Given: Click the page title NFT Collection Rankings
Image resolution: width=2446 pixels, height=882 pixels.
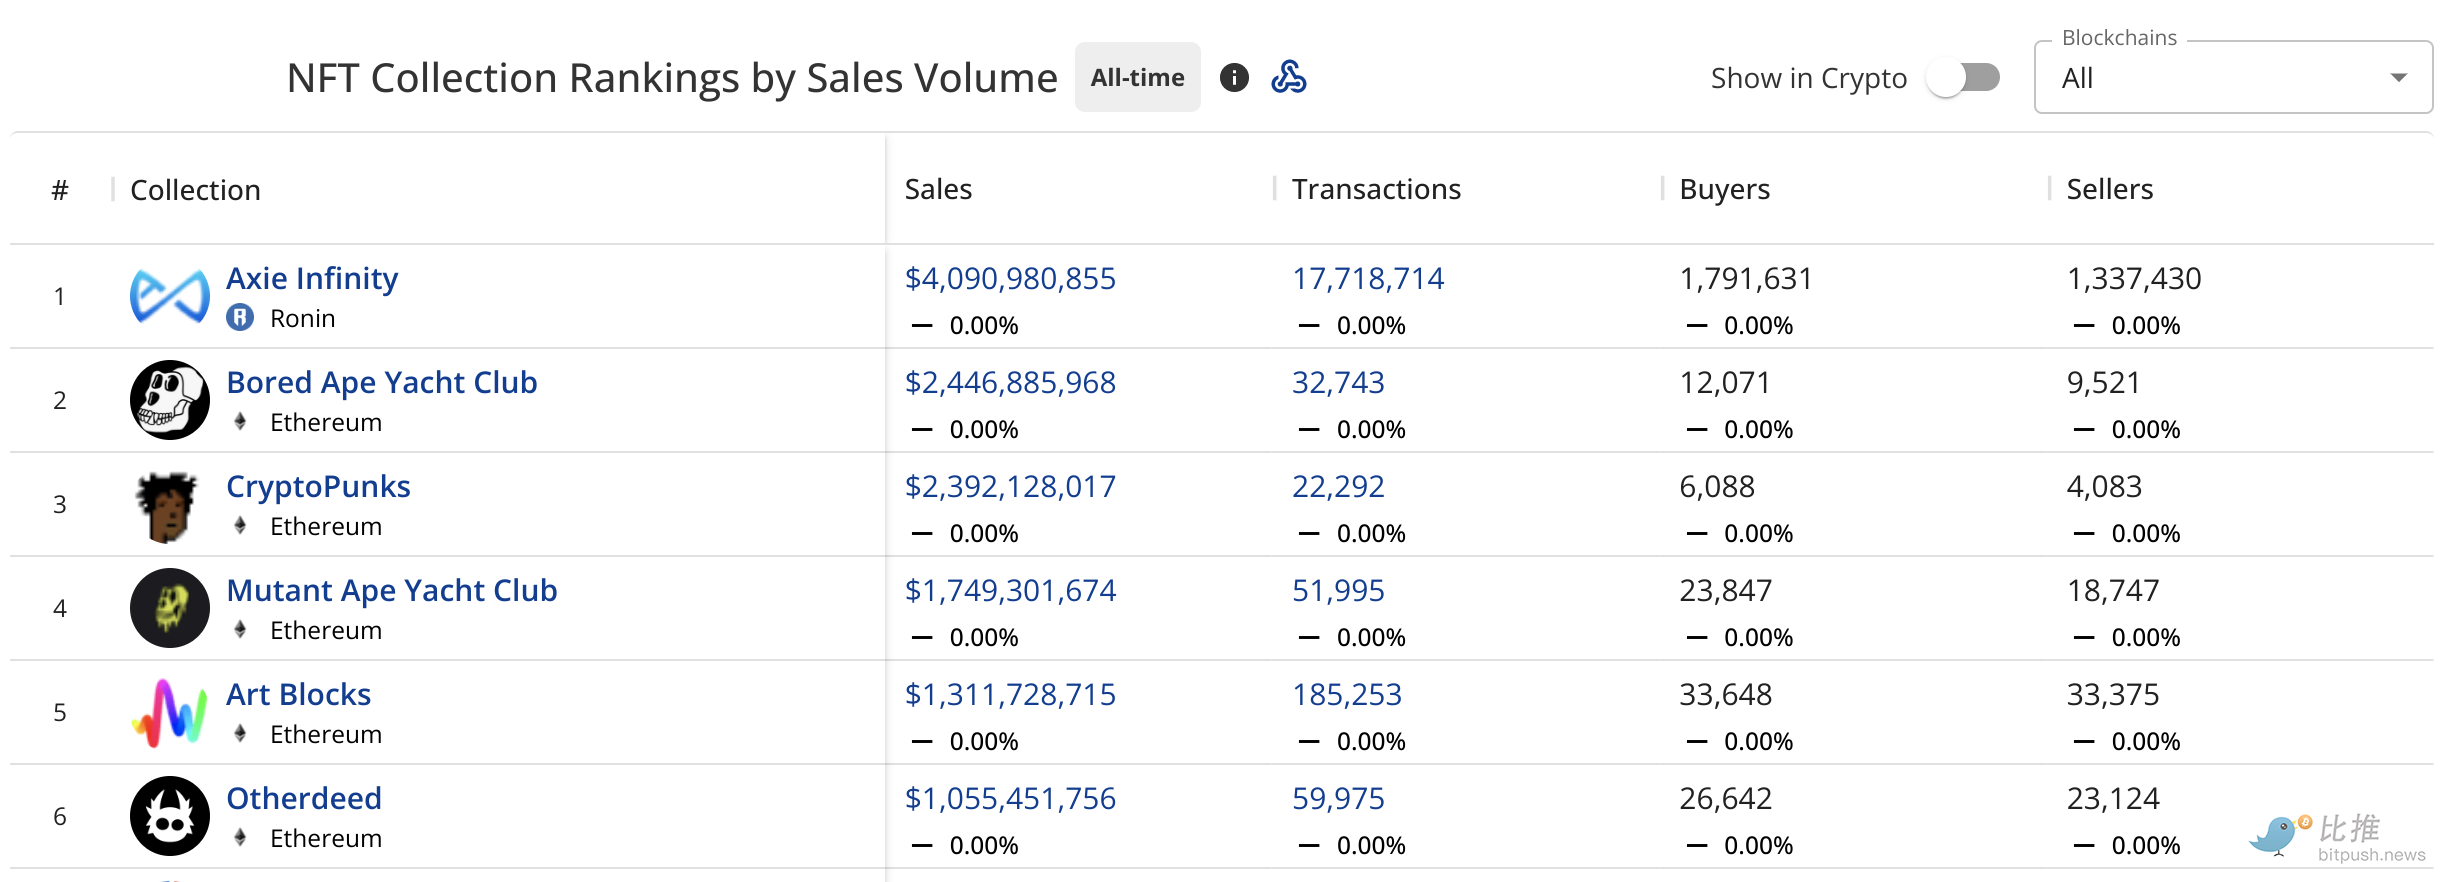Looking at the screenshot, I should [x=672, y=78].
